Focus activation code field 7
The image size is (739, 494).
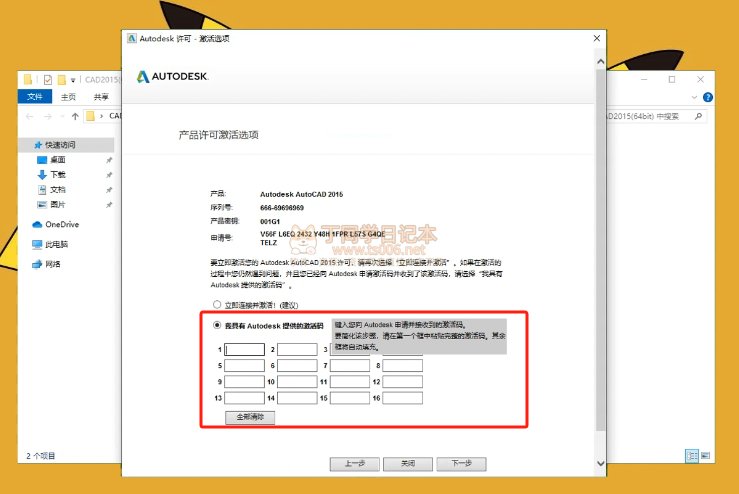[350, 365]
